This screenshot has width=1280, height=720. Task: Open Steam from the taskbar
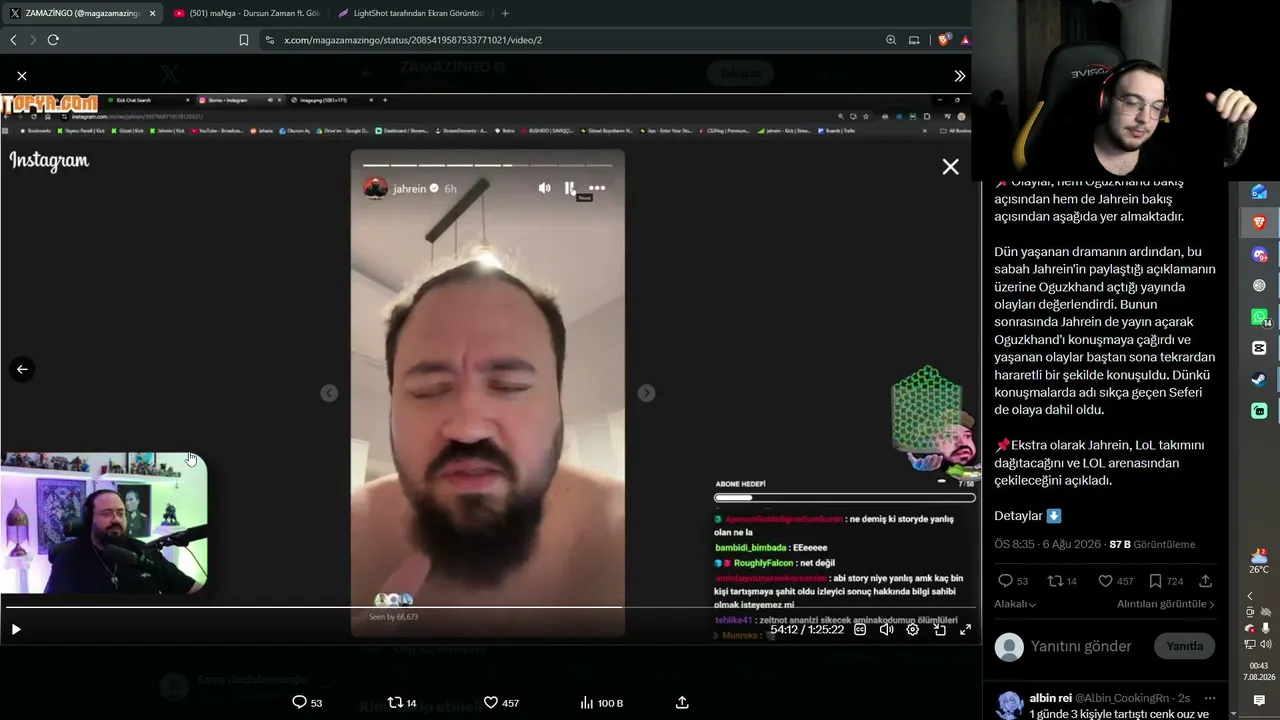pos(1259,379)
